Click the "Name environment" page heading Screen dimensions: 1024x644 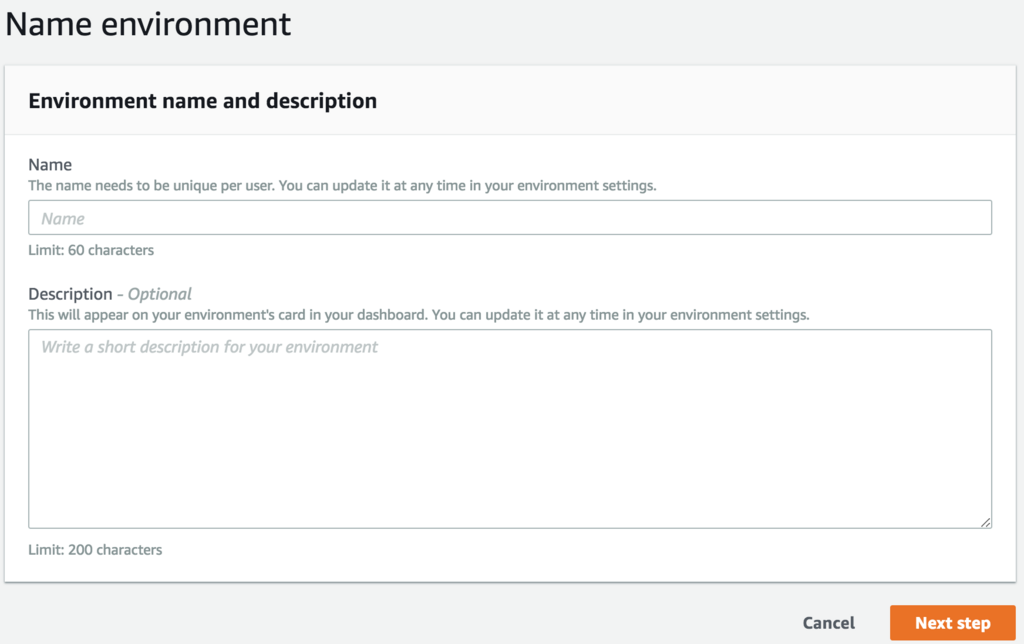(x=149, y=24)
